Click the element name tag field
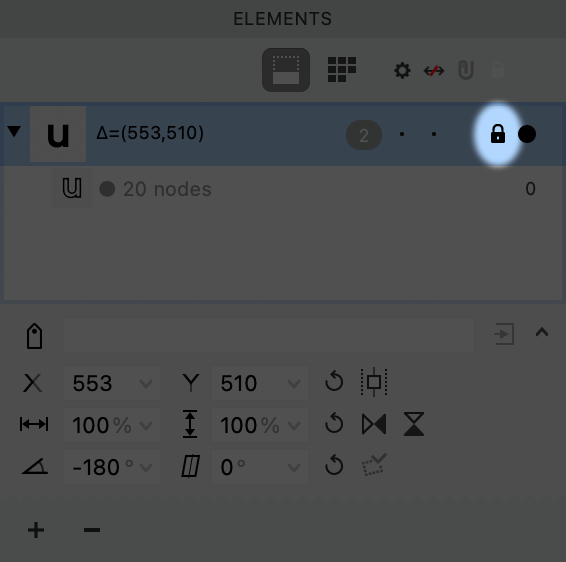 (x=269, y=335)
